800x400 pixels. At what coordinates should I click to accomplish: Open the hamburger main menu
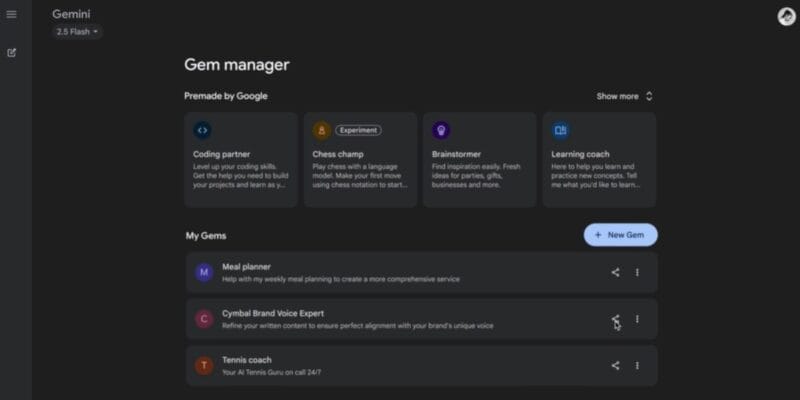point(11,14)
